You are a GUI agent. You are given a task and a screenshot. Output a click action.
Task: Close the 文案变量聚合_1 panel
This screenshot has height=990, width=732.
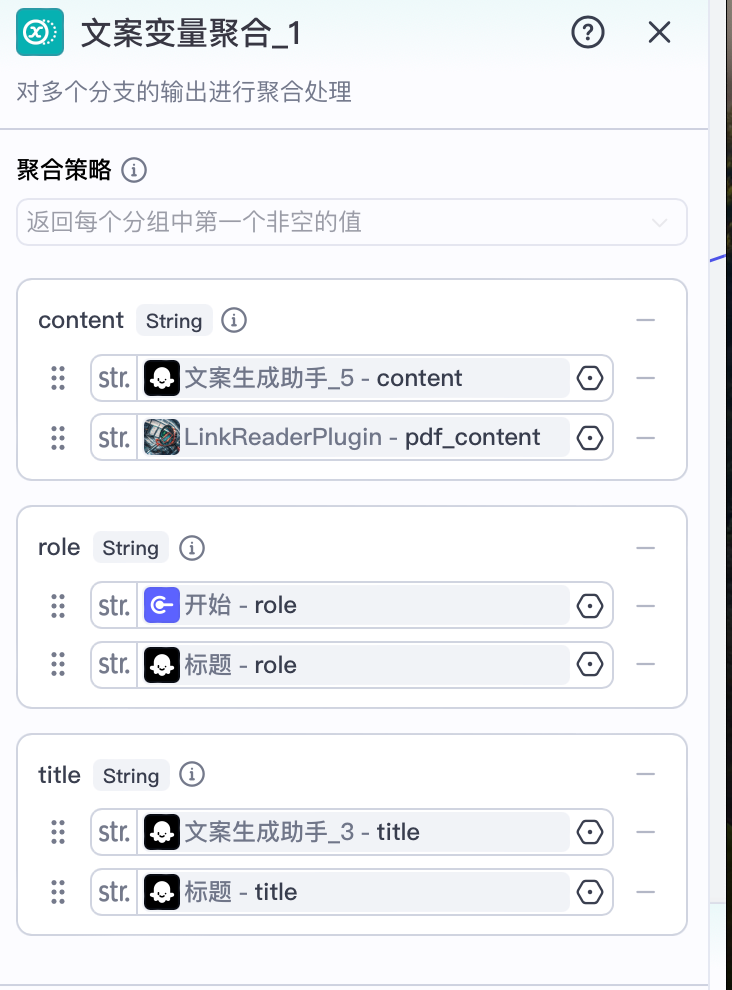click(x=659, y=32)
